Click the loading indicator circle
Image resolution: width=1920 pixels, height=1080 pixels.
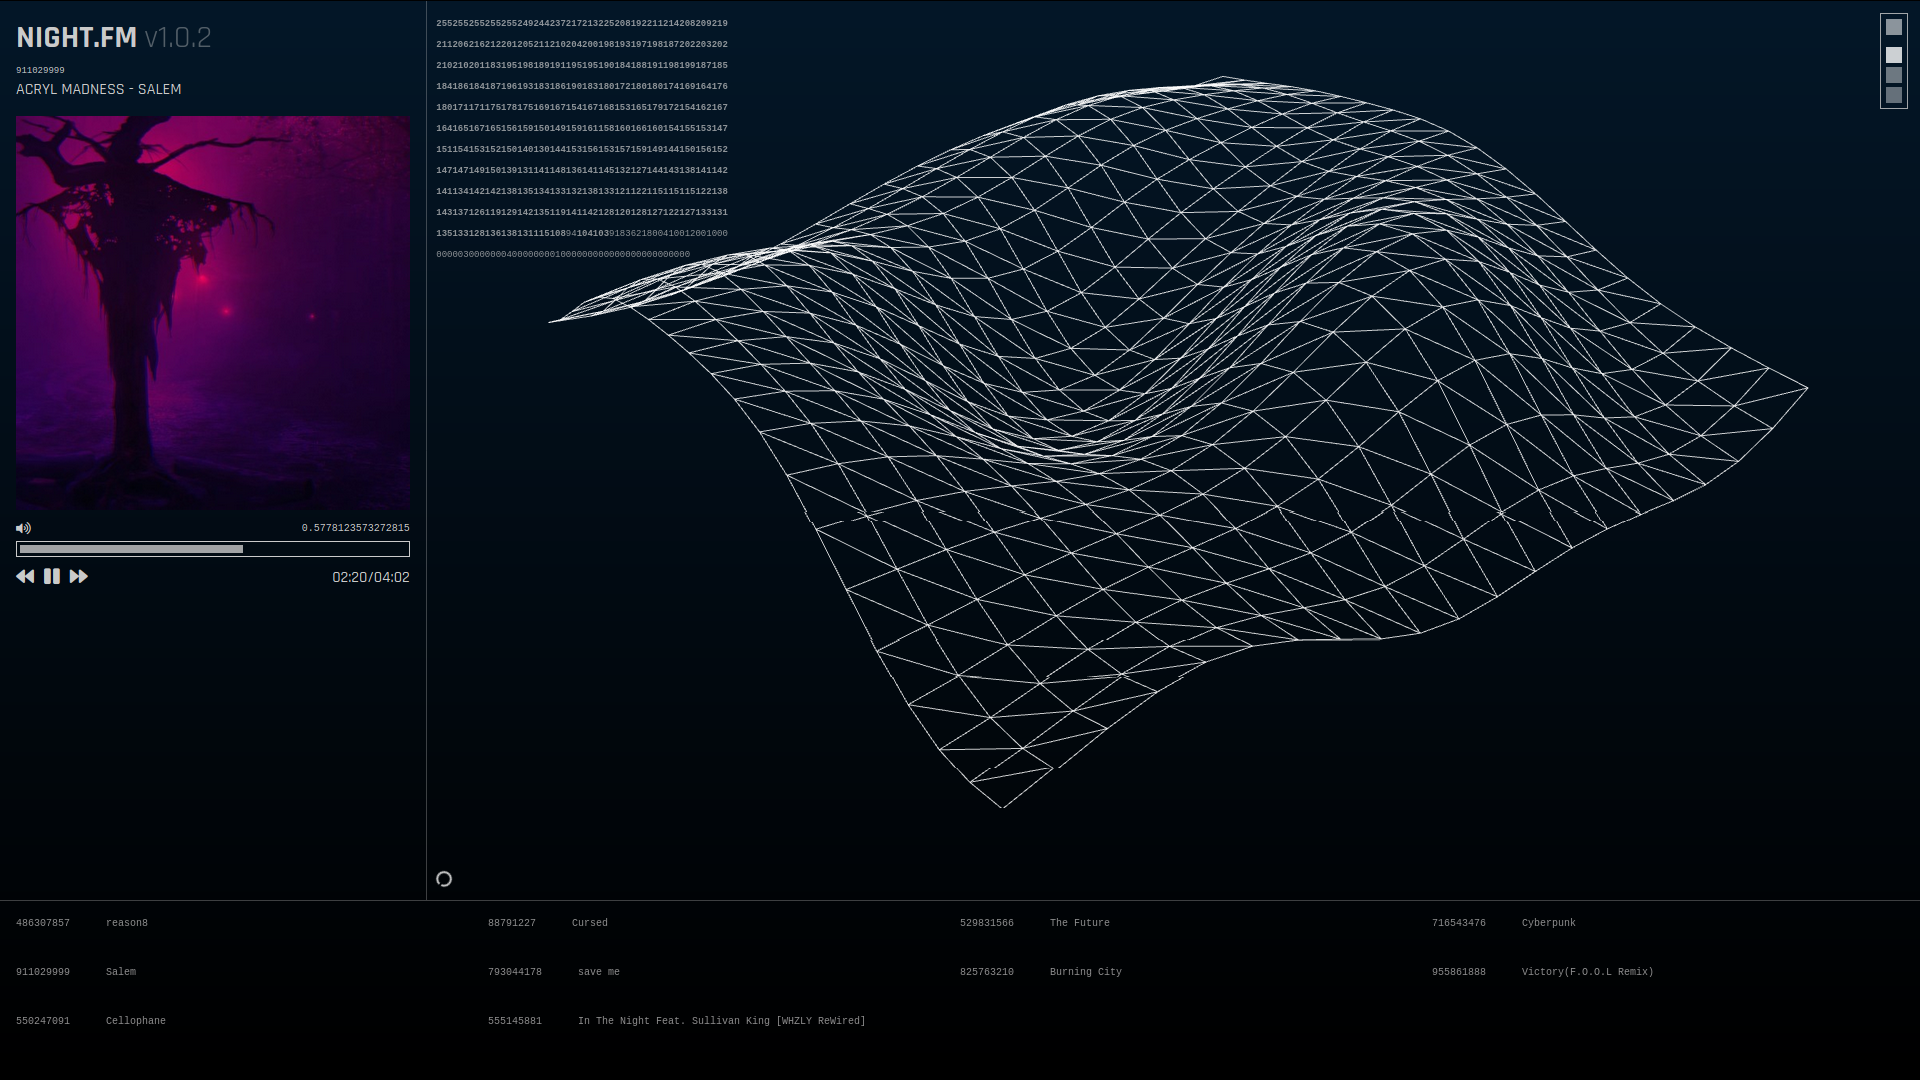[444, 878]
